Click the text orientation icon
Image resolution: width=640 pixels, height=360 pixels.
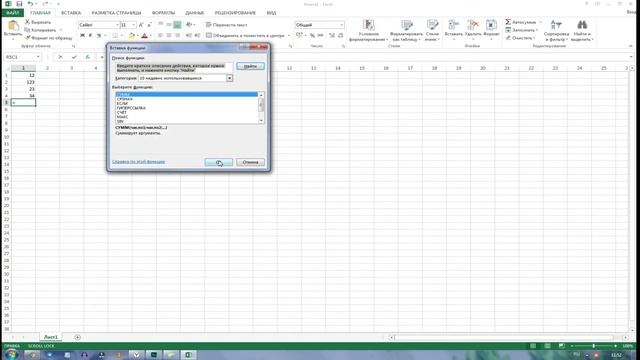click(189, 25)
